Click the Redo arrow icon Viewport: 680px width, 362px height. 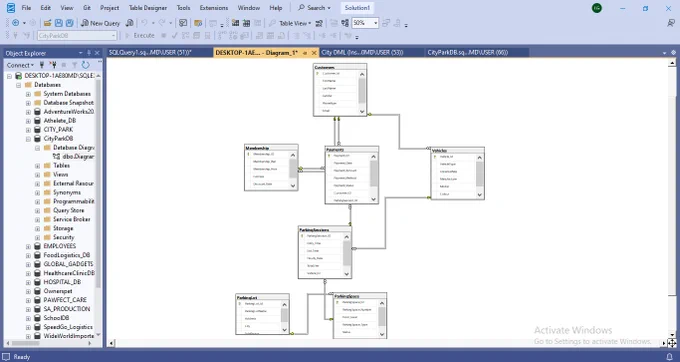click(x=162, y=23)
